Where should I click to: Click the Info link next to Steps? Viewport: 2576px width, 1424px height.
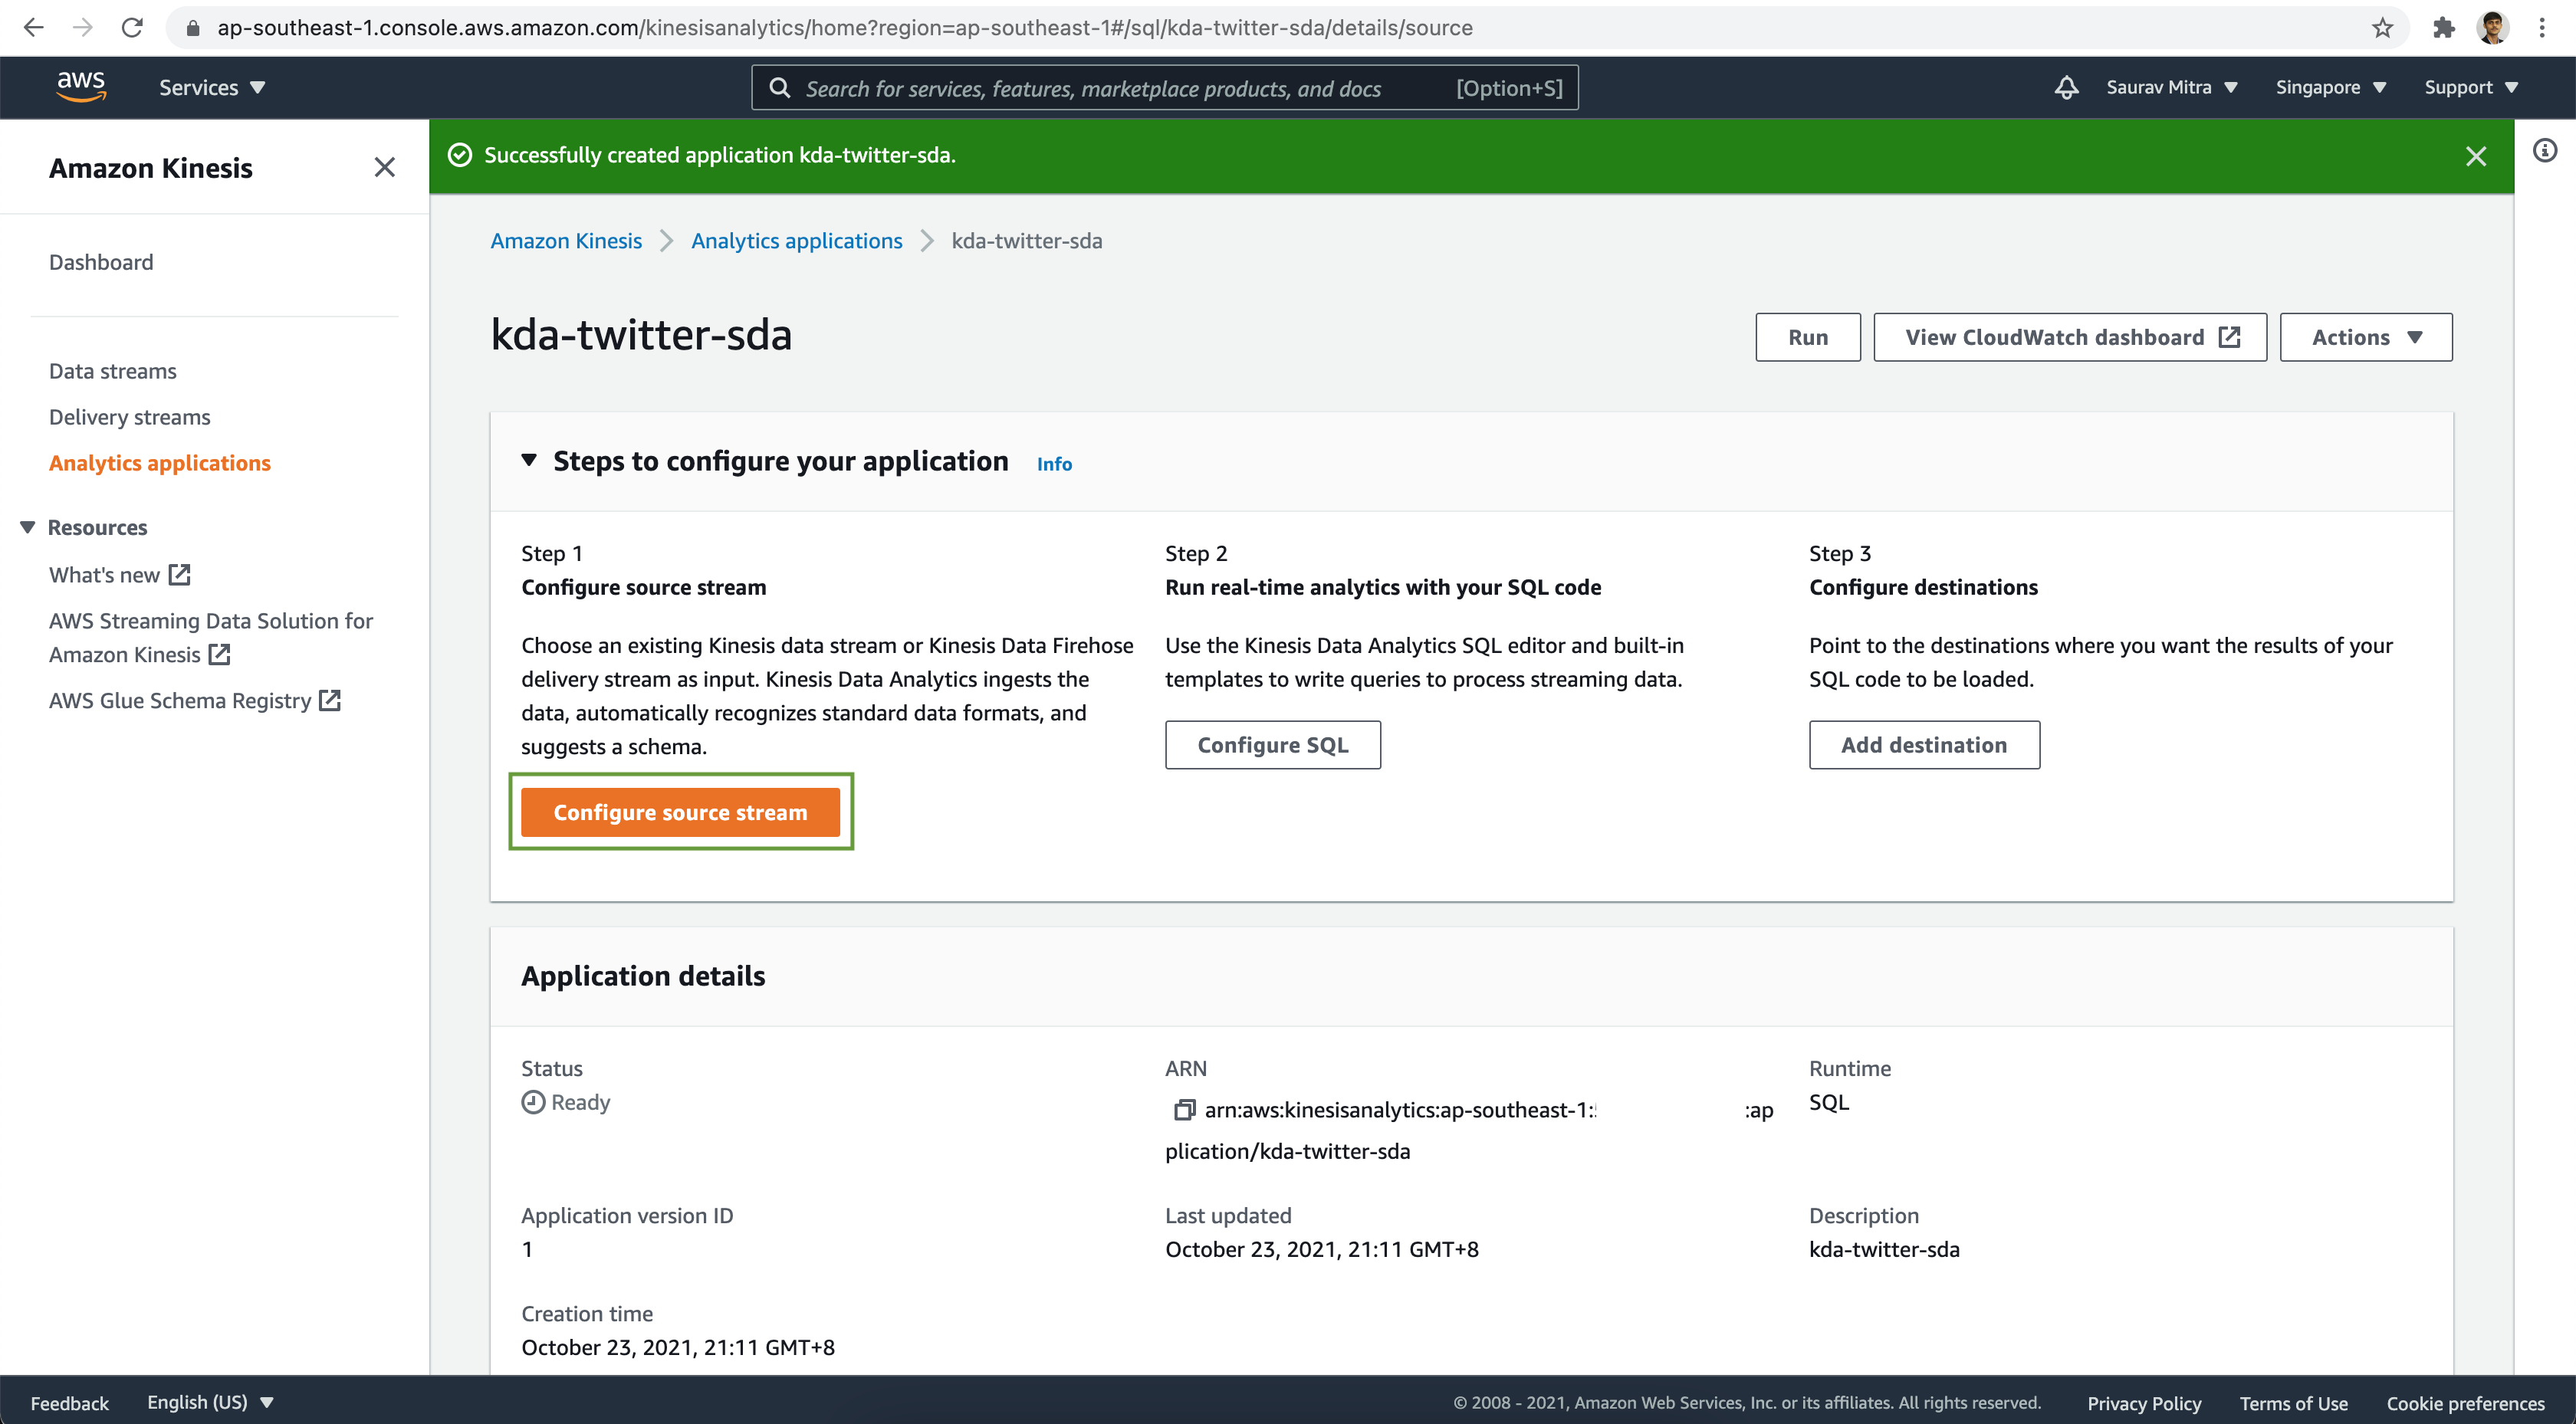[1054, 463]
